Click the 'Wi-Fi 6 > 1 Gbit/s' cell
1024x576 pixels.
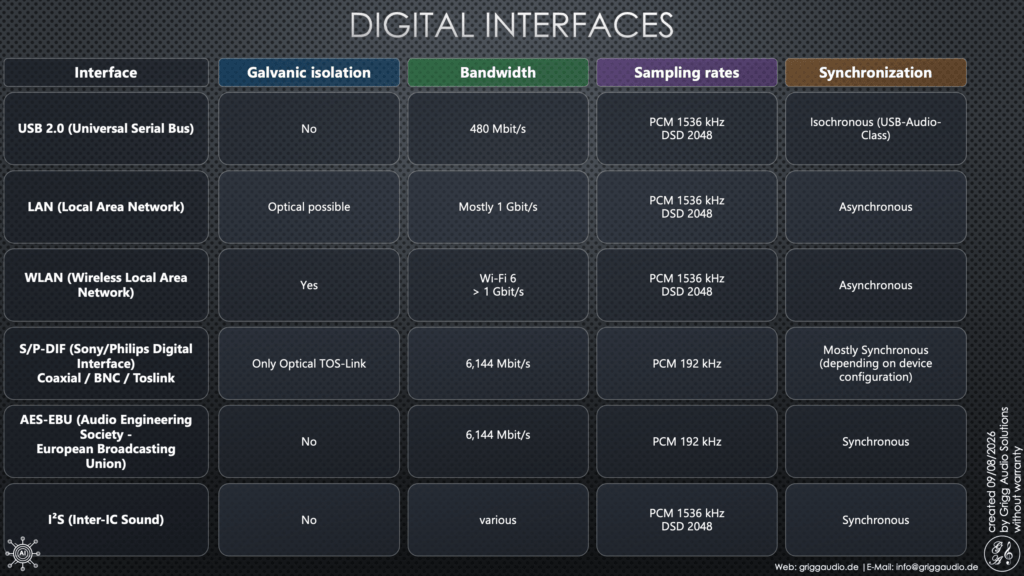(498, 285)
